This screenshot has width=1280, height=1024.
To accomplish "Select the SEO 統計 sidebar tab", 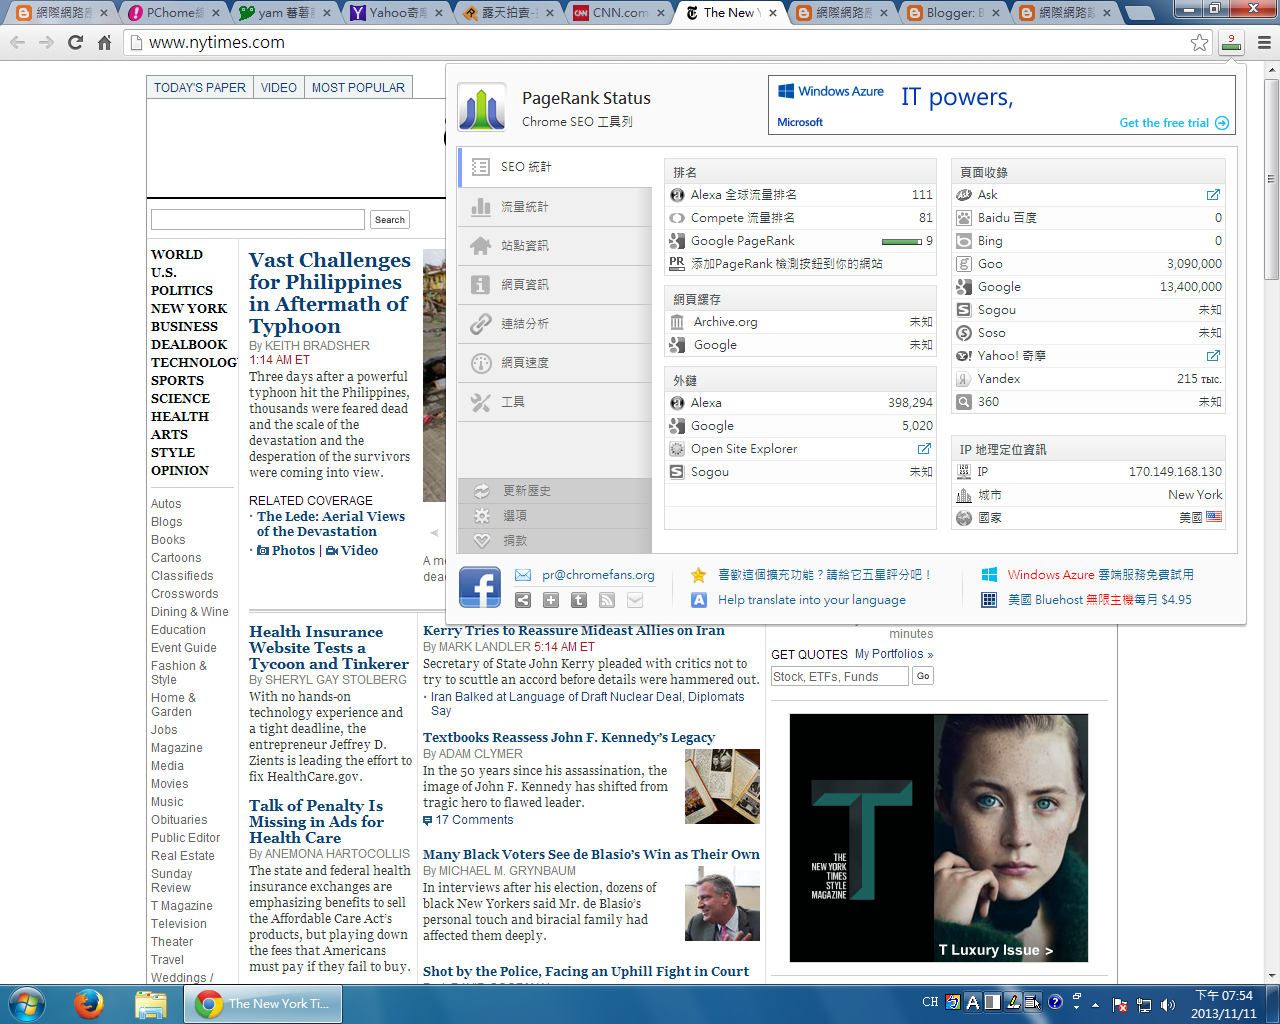I will click(x=555, y=167).
